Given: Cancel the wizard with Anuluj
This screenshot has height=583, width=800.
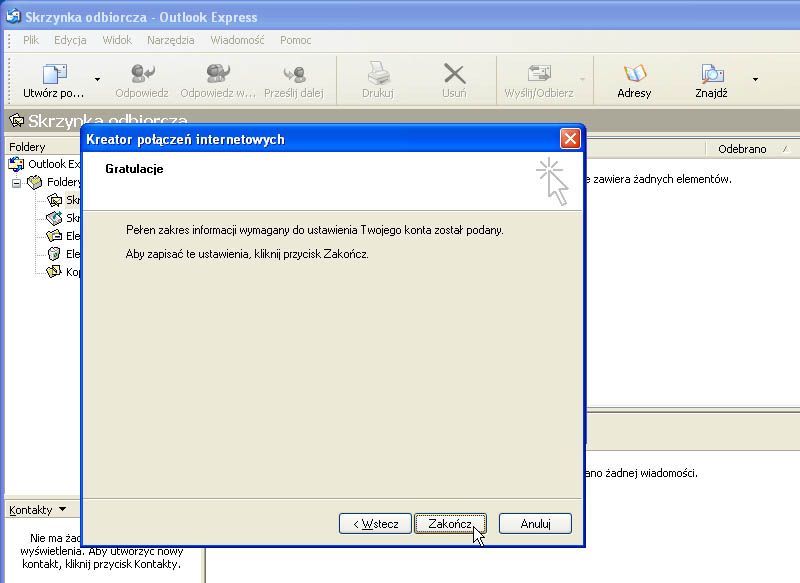Looking at the screenshot, I should (535, 524).
